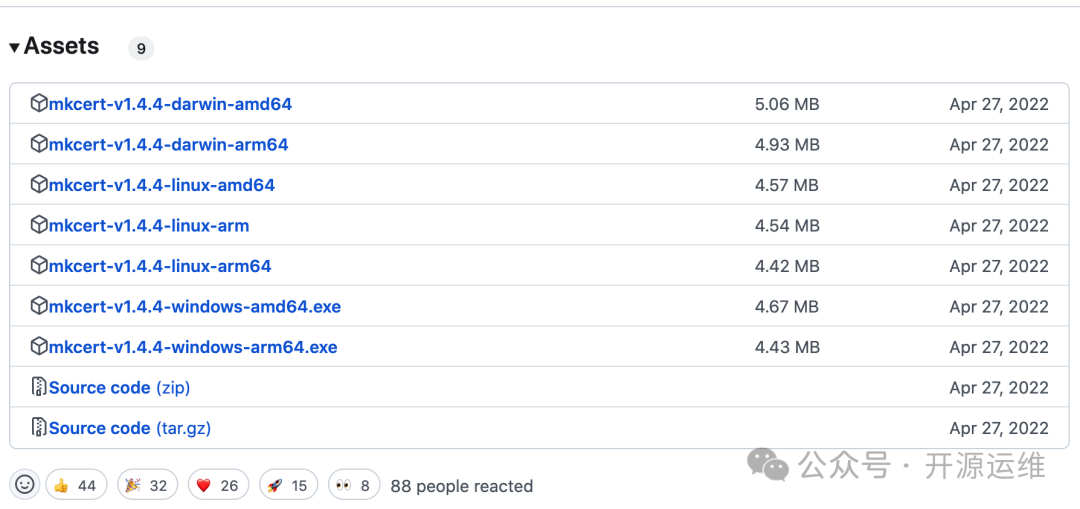
Task: Toggle the eyes reaction with 8
Action: click(x=354, y=486)
